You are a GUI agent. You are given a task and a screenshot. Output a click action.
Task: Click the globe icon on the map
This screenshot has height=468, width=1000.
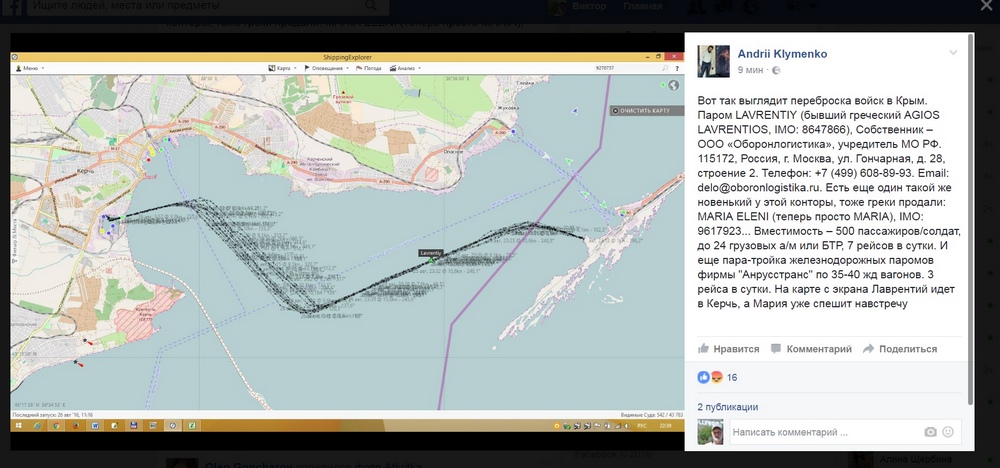[x=673, y=85]
